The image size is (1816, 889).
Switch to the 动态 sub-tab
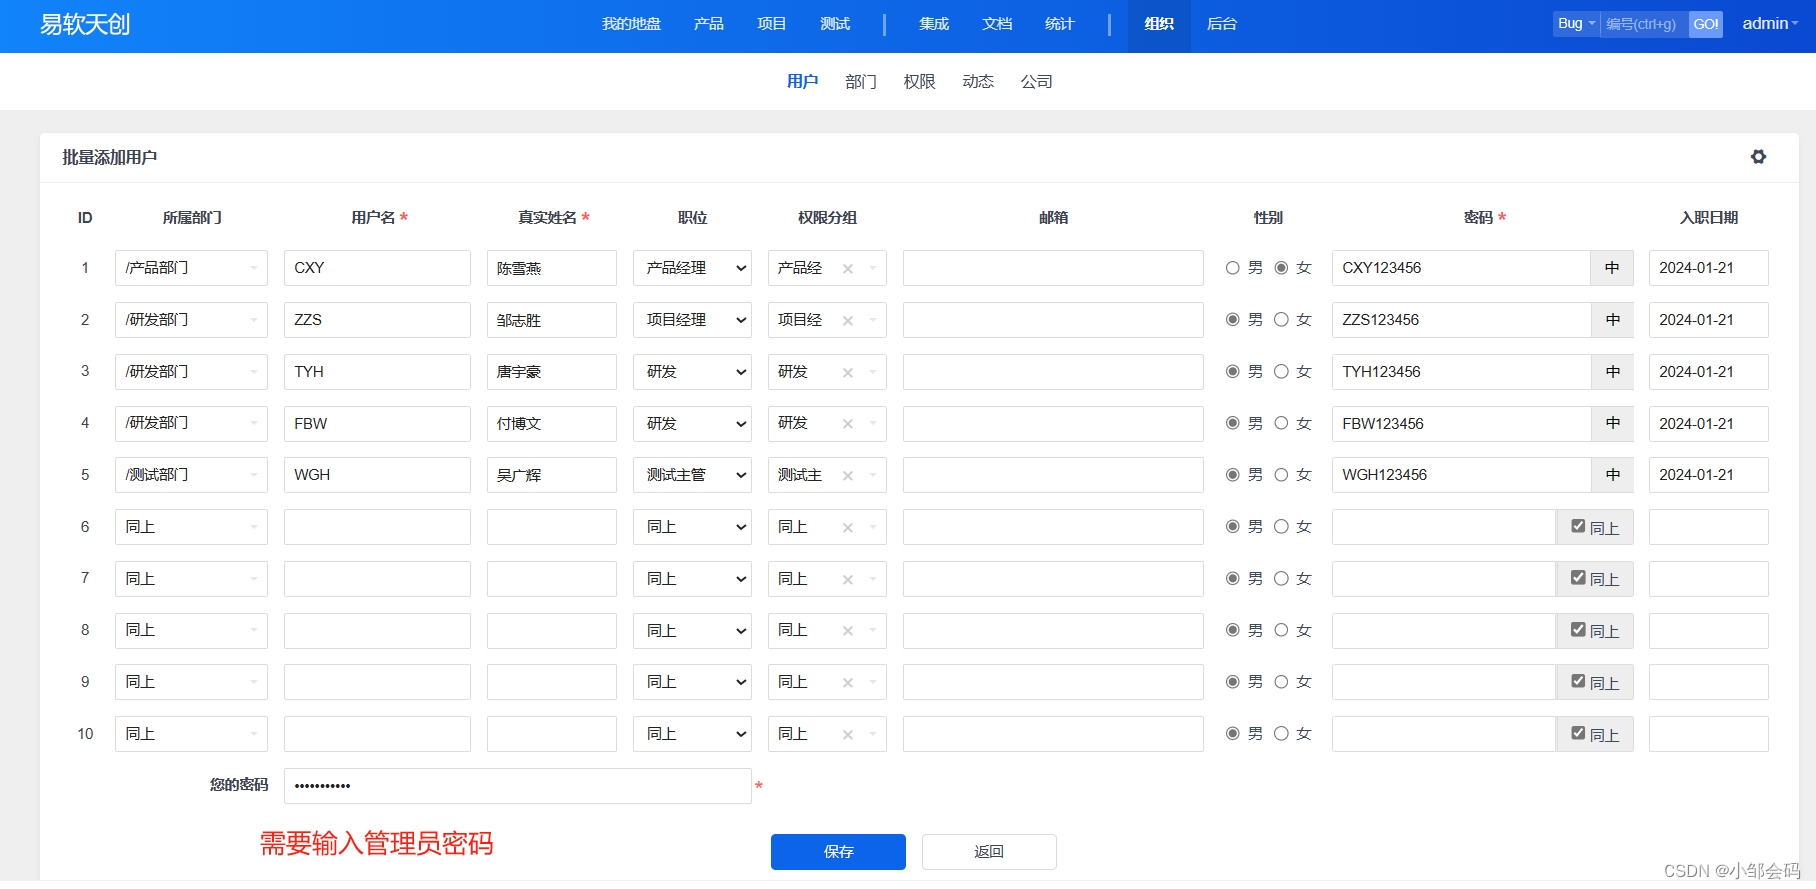pos(978,82)
